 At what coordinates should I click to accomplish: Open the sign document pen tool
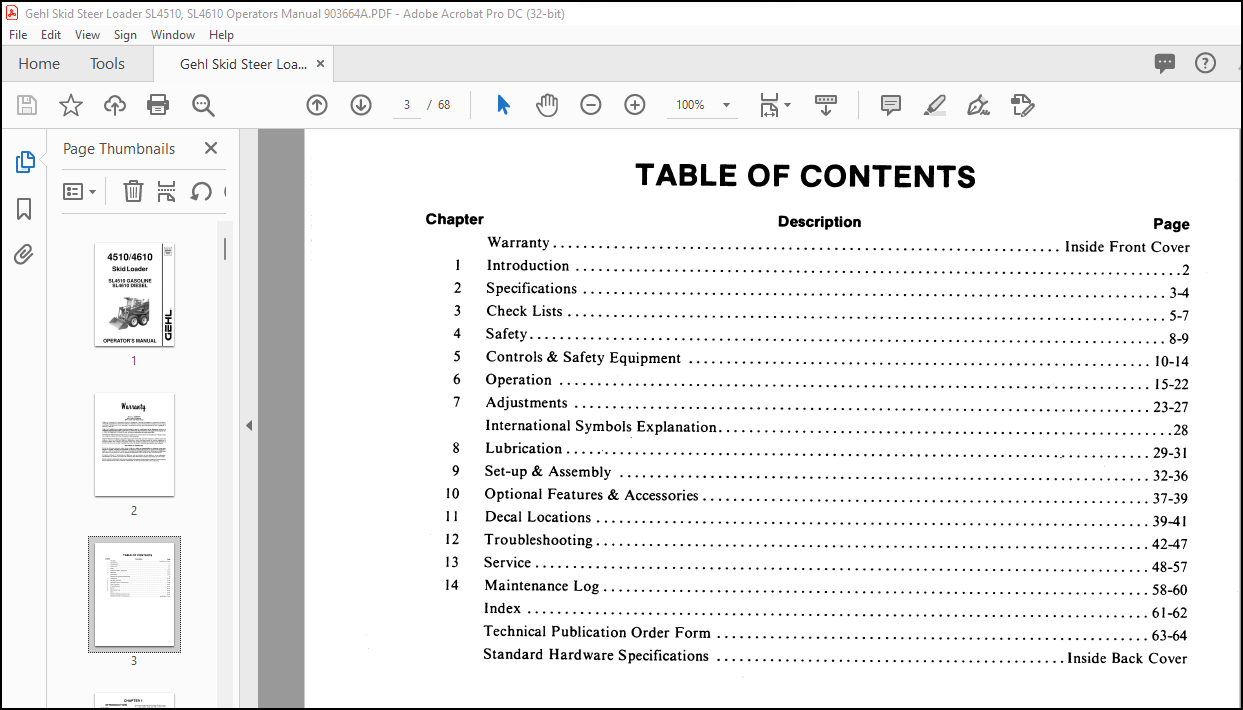coord(979,105)
